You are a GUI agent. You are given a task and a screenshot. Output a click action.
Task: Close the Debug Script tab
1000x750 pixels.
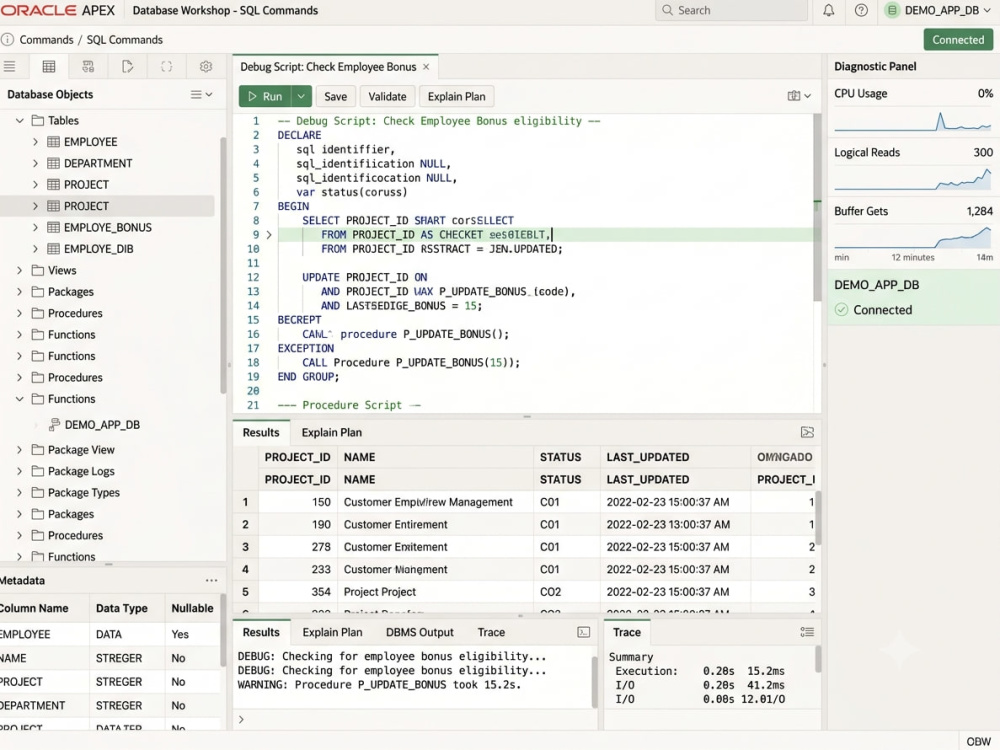point(426,67)
